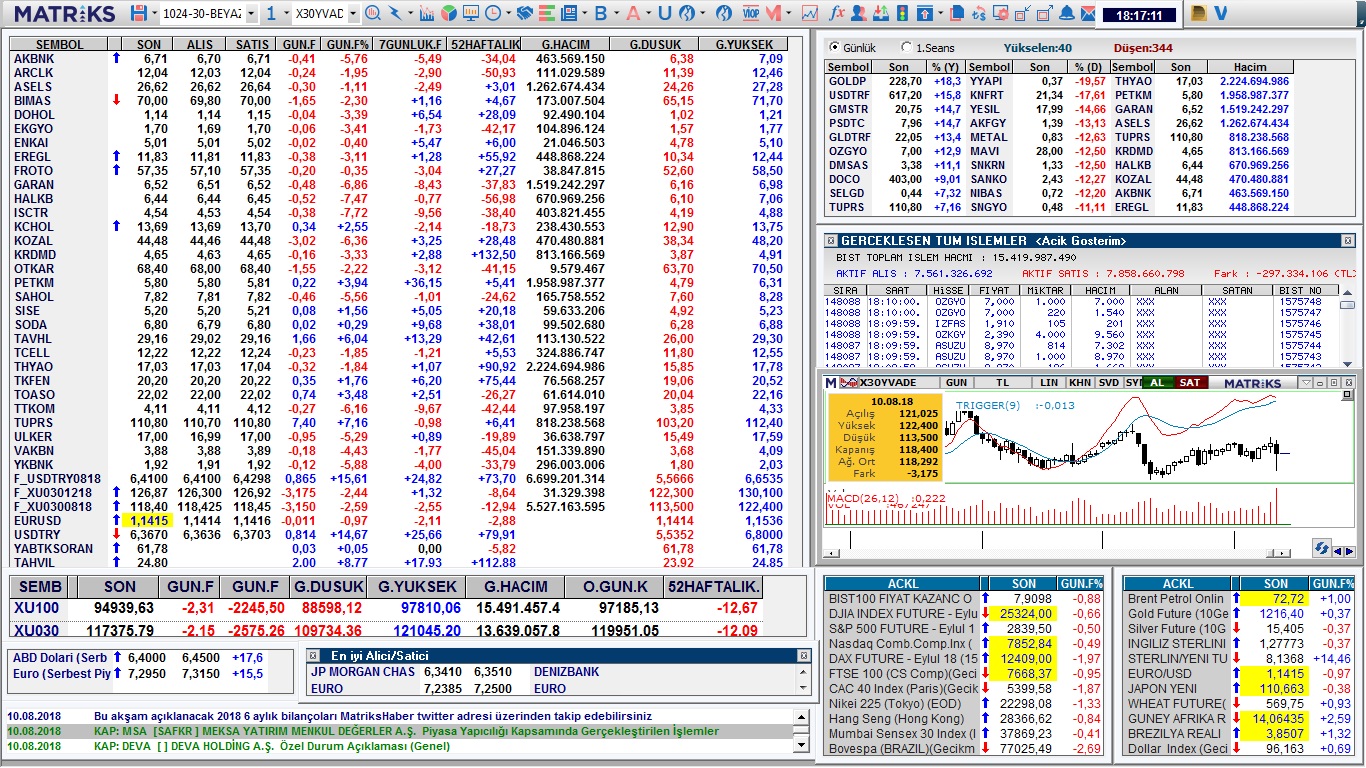
Task: Click the blue lightning bolt icon
Action: (x=395, y=13)
